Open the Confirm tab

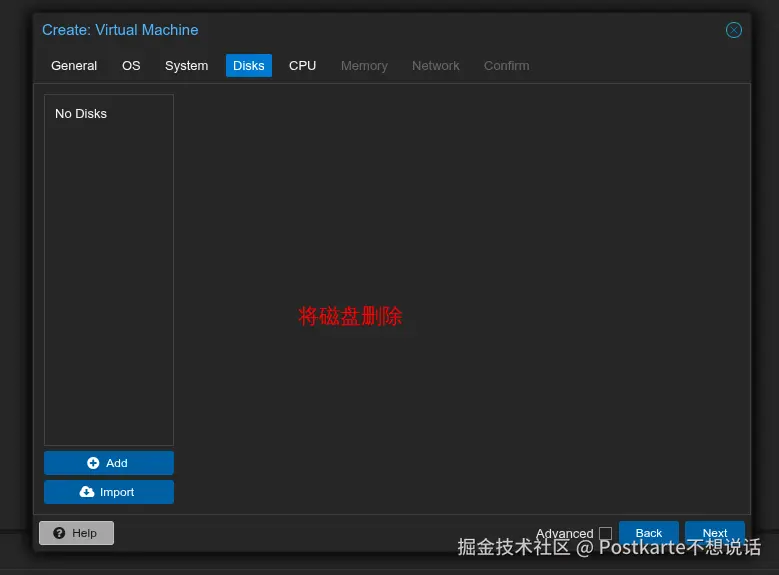(x=507, y=66)
